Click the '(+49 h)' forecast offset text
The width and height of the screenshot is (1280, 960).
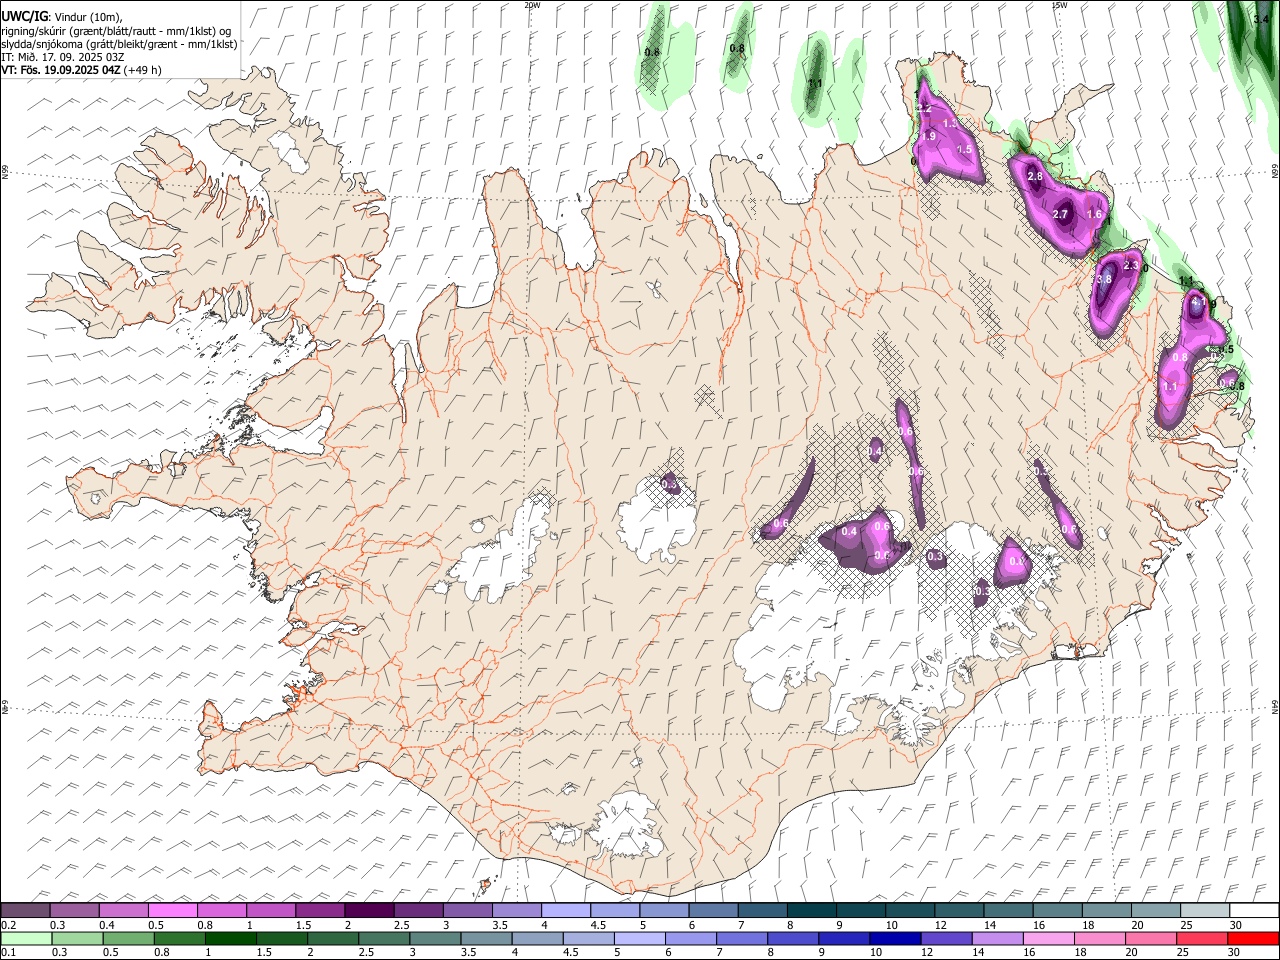[144, 70]
